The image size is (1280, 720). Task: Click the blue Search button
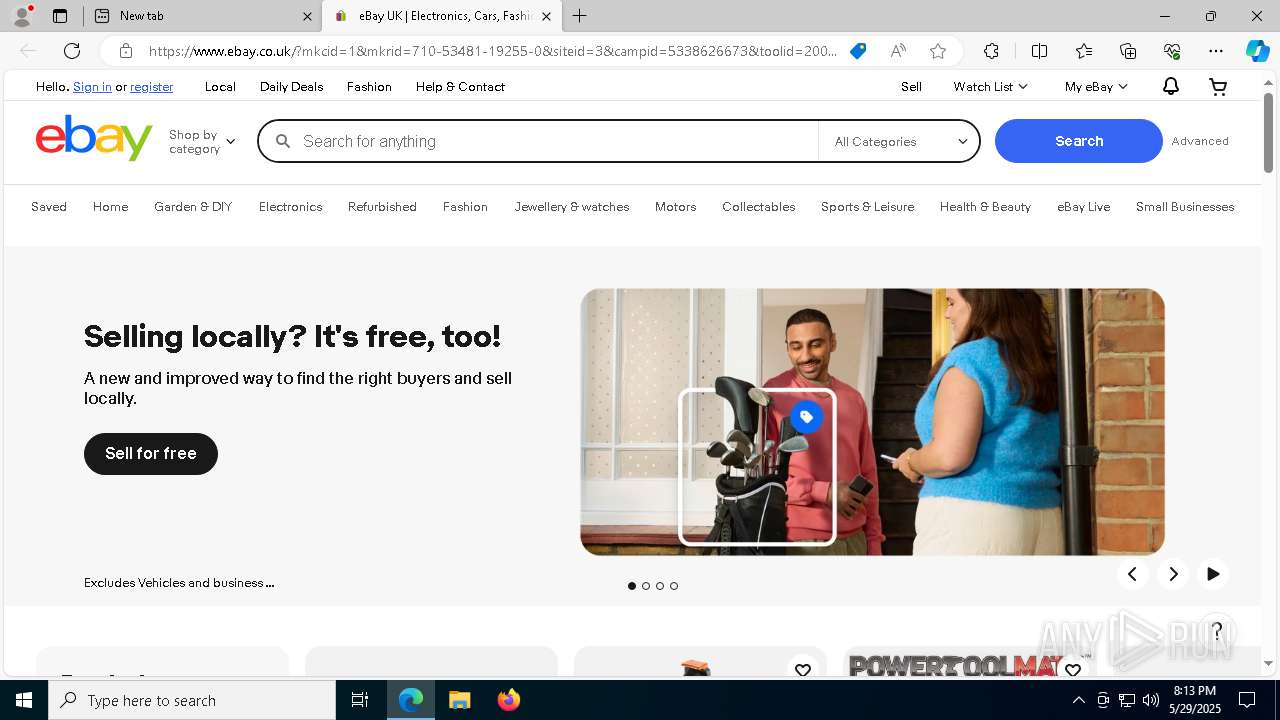[x=1079, y=141]
